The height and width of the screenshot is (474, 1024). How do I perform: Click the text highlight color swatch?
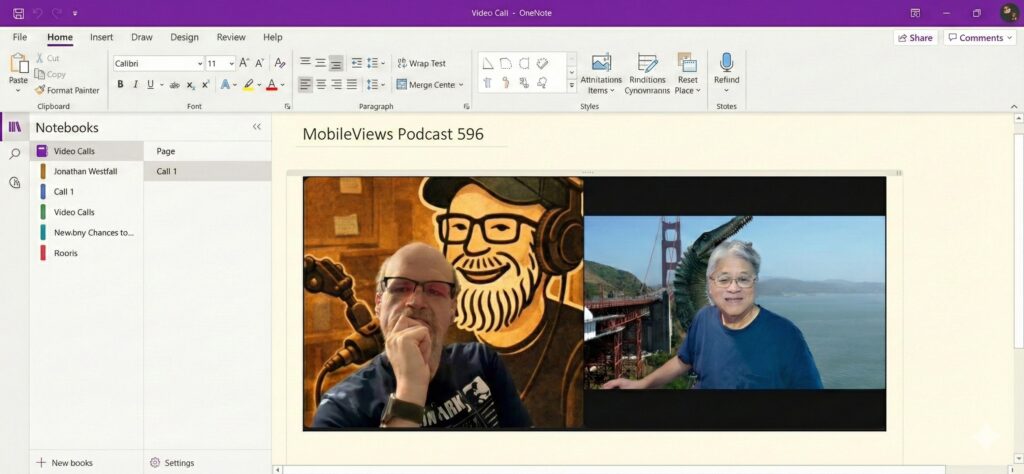[247, 85]
